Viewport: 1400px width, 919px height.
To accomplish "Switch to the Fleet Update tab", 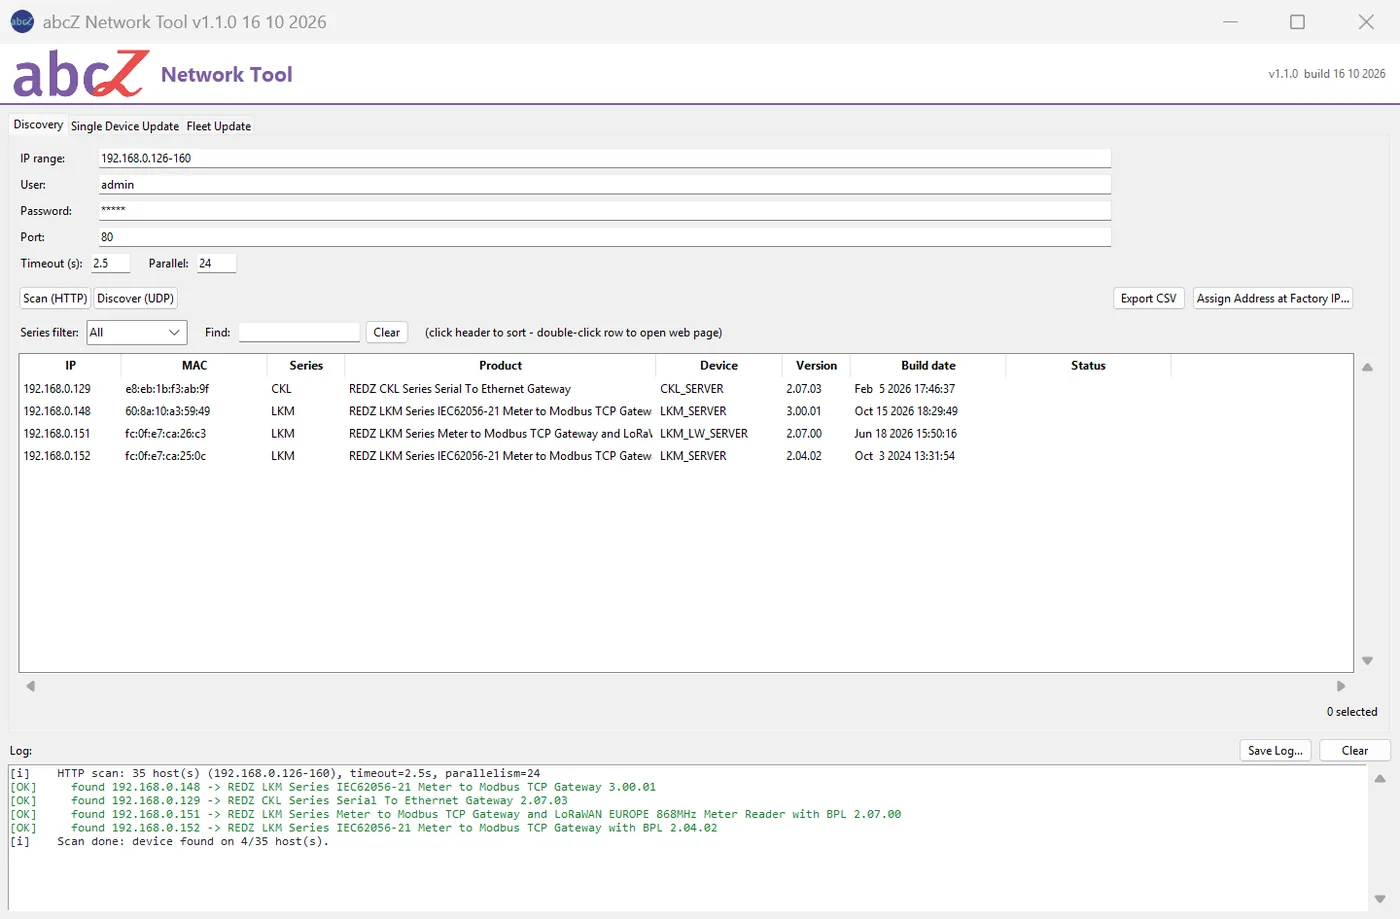I will tap(219, 126).
